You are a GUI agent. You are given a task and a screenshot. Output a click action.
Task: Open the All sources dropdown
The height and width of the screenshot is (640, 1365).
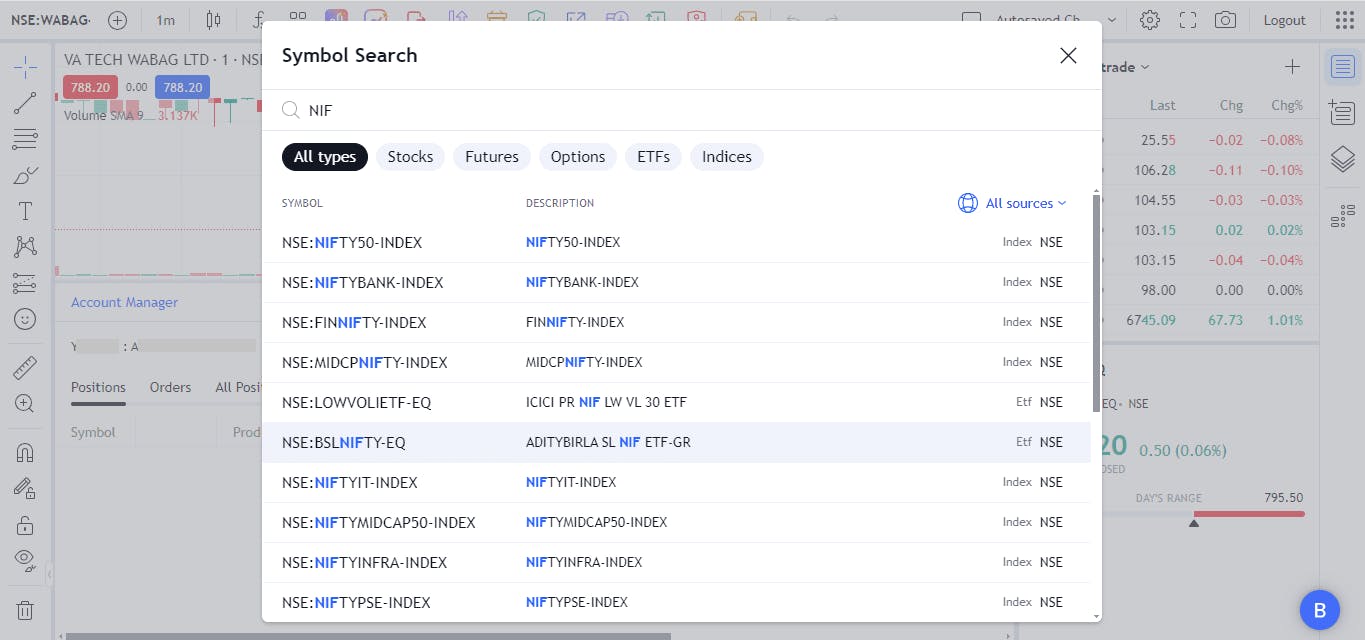click(x=1013, y=203)
